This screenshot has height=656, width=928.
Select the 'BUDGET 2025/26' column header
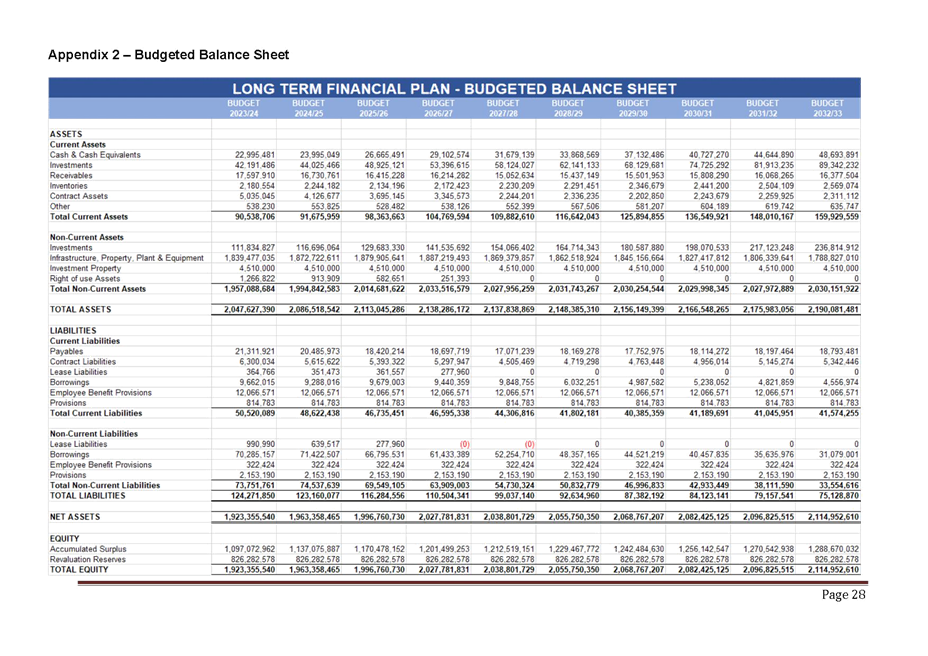(373, 108)
